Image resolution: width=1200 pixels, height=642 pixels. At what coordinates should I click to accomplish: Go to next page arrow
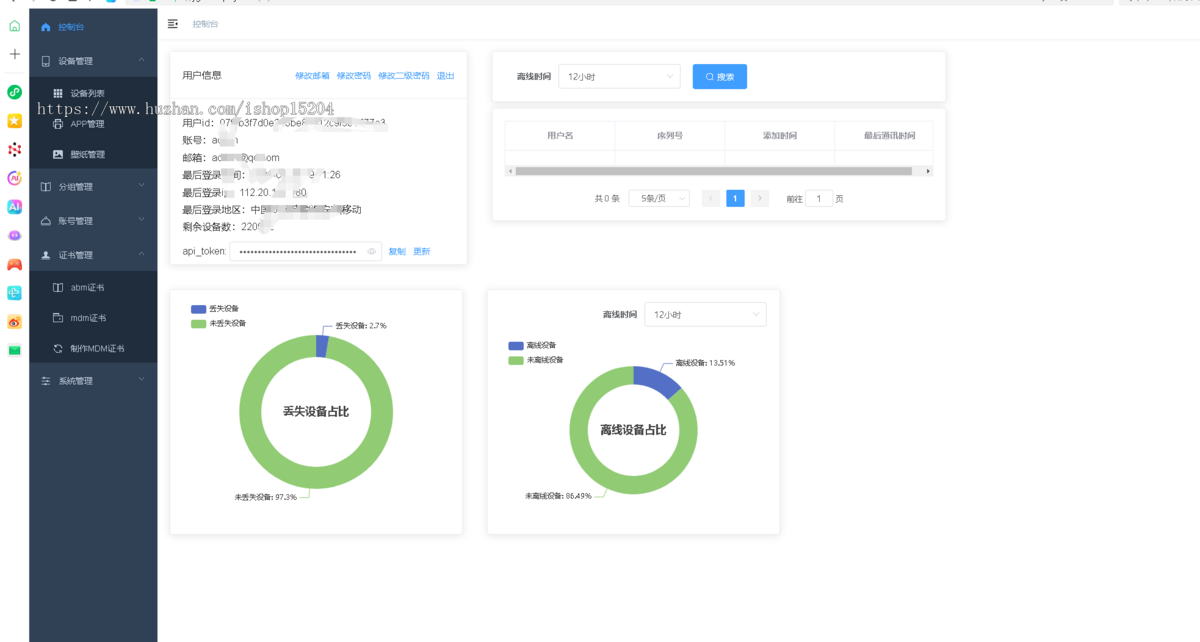[760, 199]
